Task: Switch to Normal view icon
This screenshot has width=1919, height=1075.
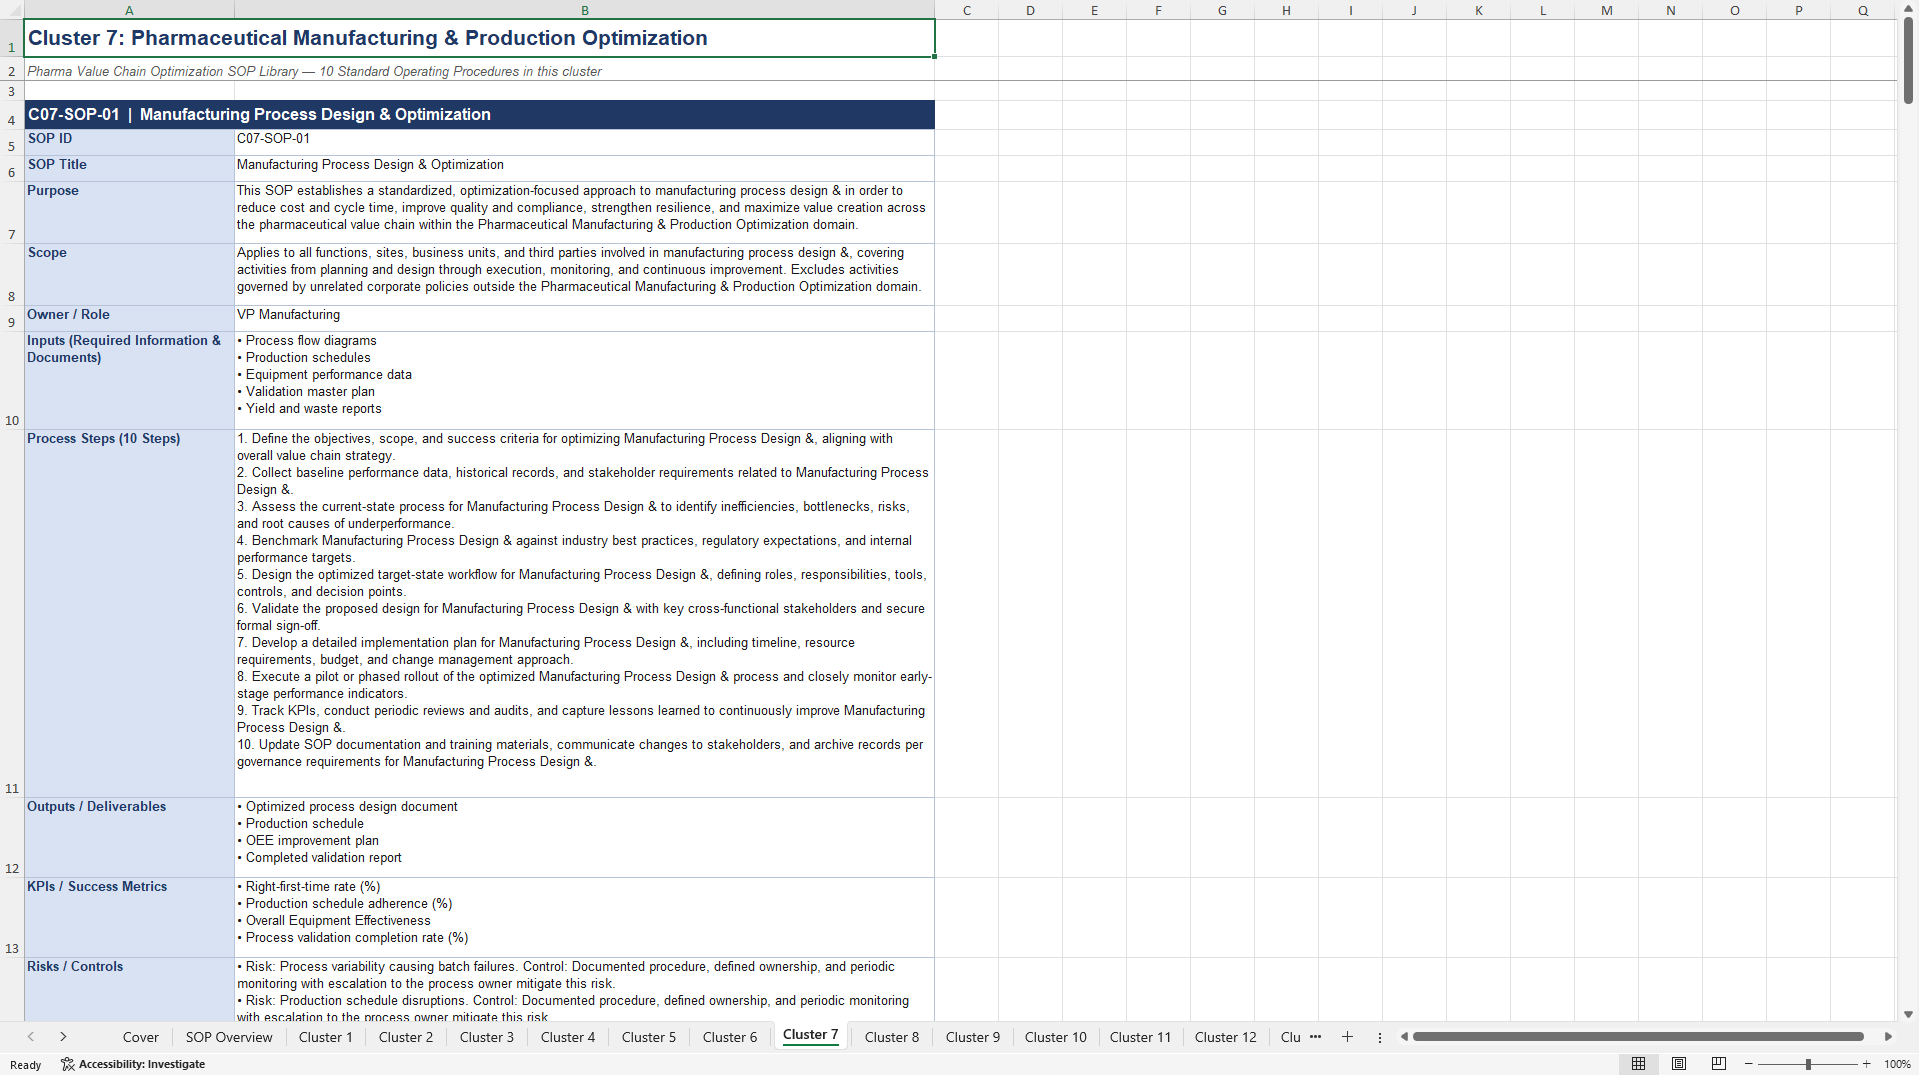Action: (x=1638, y=1064)
